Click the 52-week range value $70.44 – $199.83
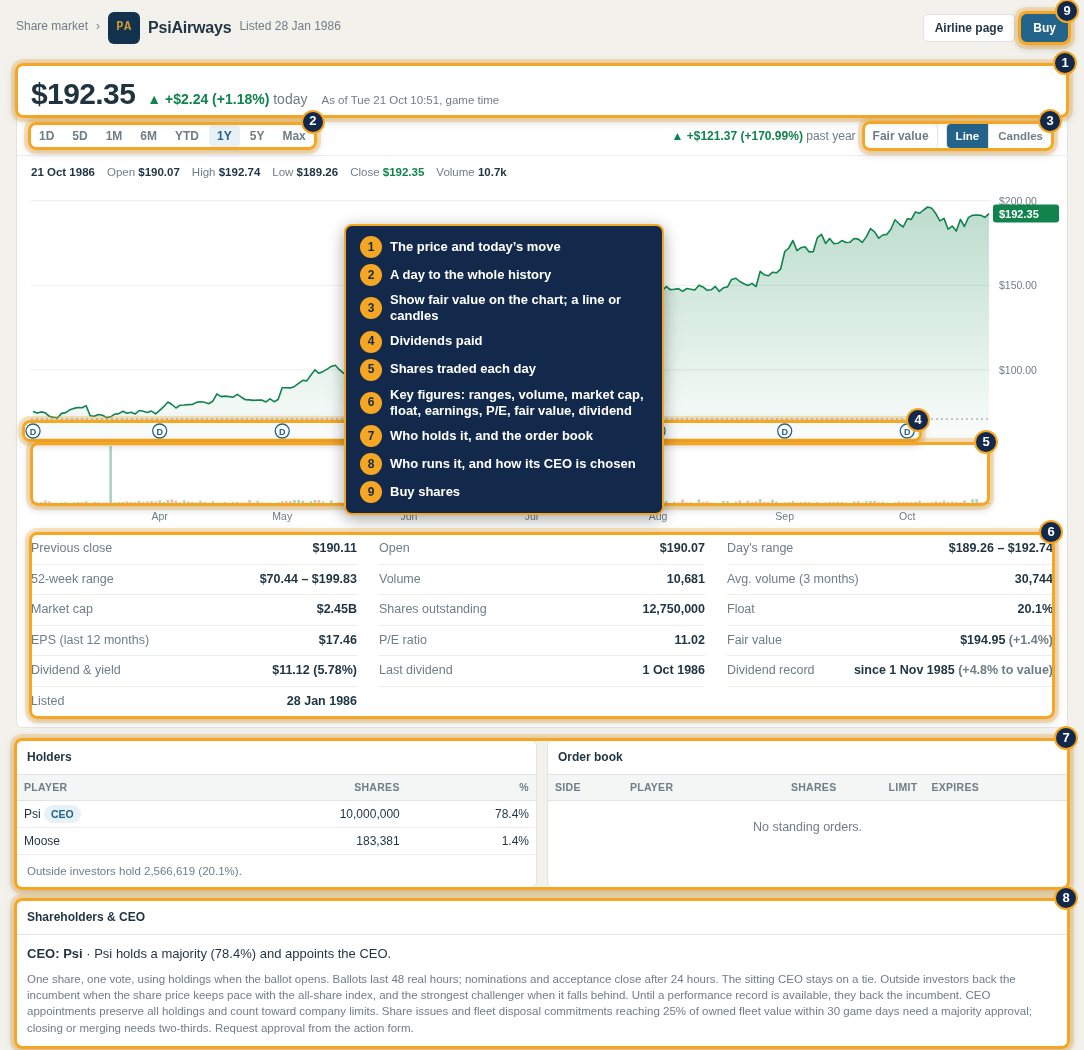 point(308,579)
